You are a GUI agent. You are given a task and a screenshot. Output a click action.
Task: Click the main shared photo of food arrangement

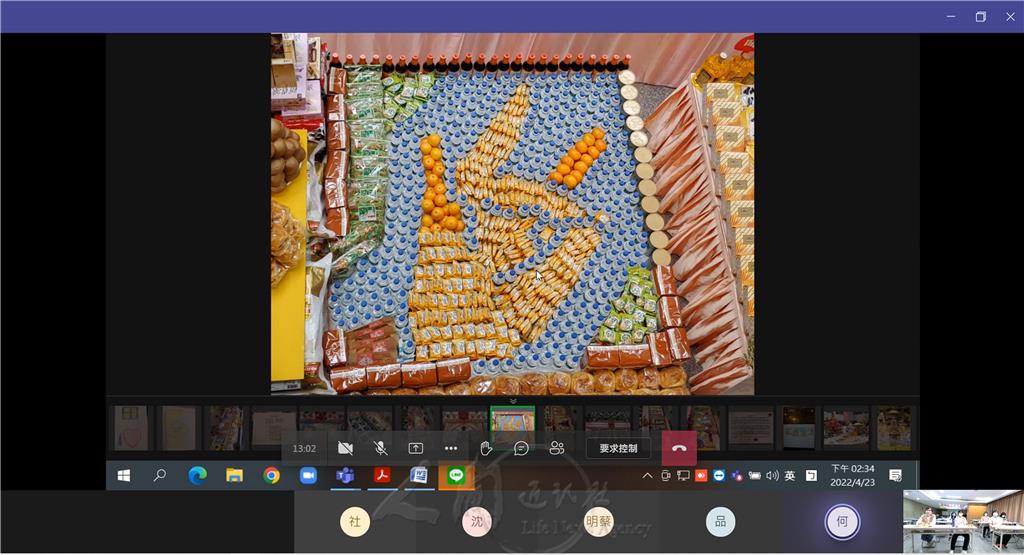(x=513, y=214)
